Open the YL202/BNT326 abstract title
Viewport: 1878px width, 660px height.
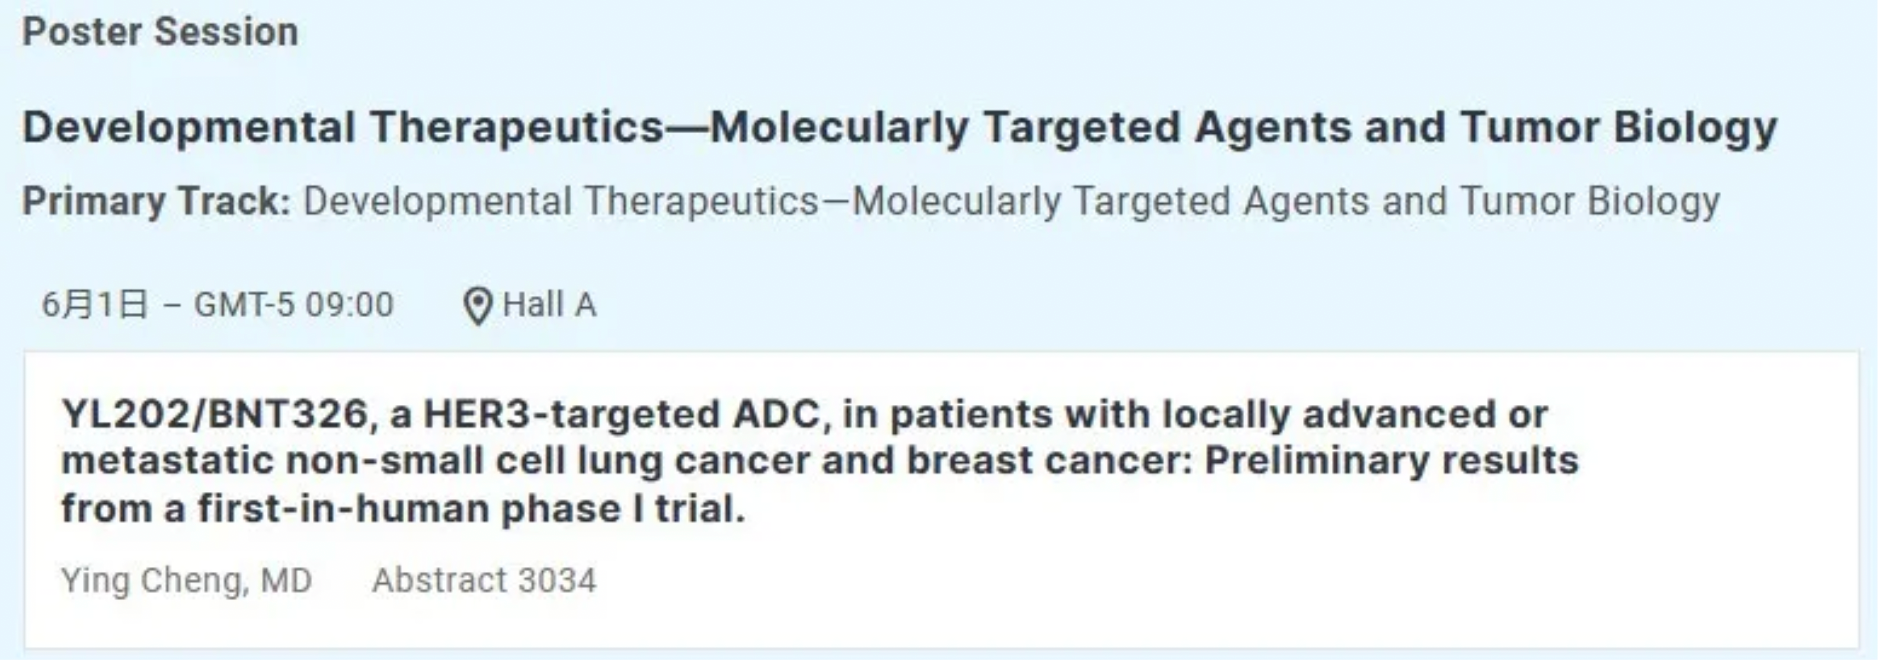(820, 461)
